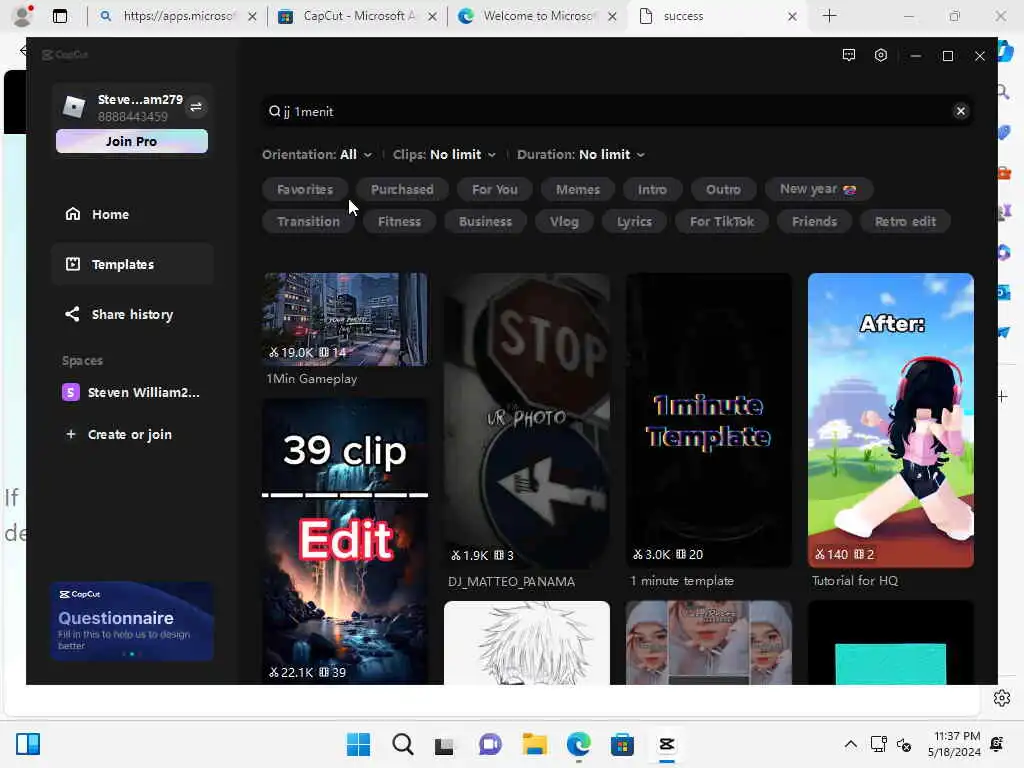Open taskbar Search
This screenshot has width=1024, height=768.
click(402, 744)
